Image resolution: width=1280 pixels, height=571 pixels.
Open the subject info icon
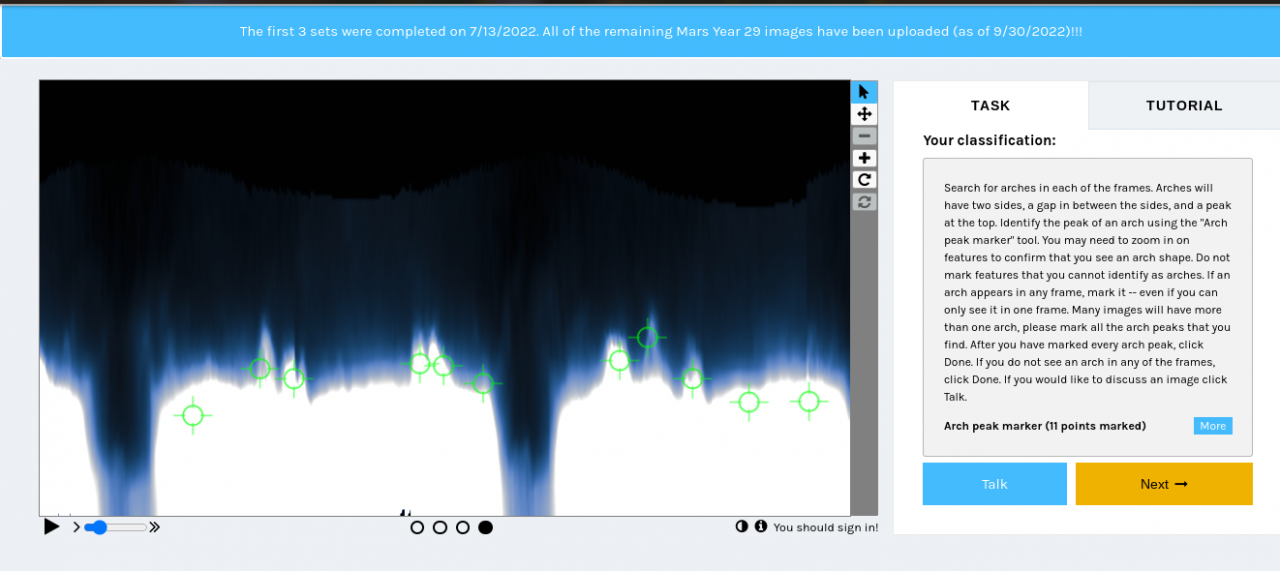point(761,526)
